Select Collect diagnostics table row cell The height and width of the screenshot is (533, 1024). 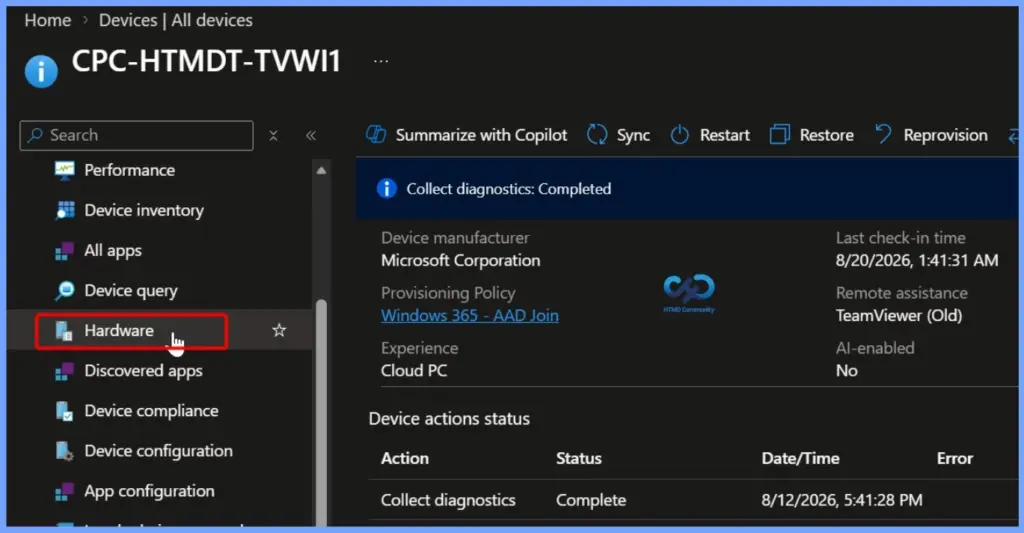[448, 500]
